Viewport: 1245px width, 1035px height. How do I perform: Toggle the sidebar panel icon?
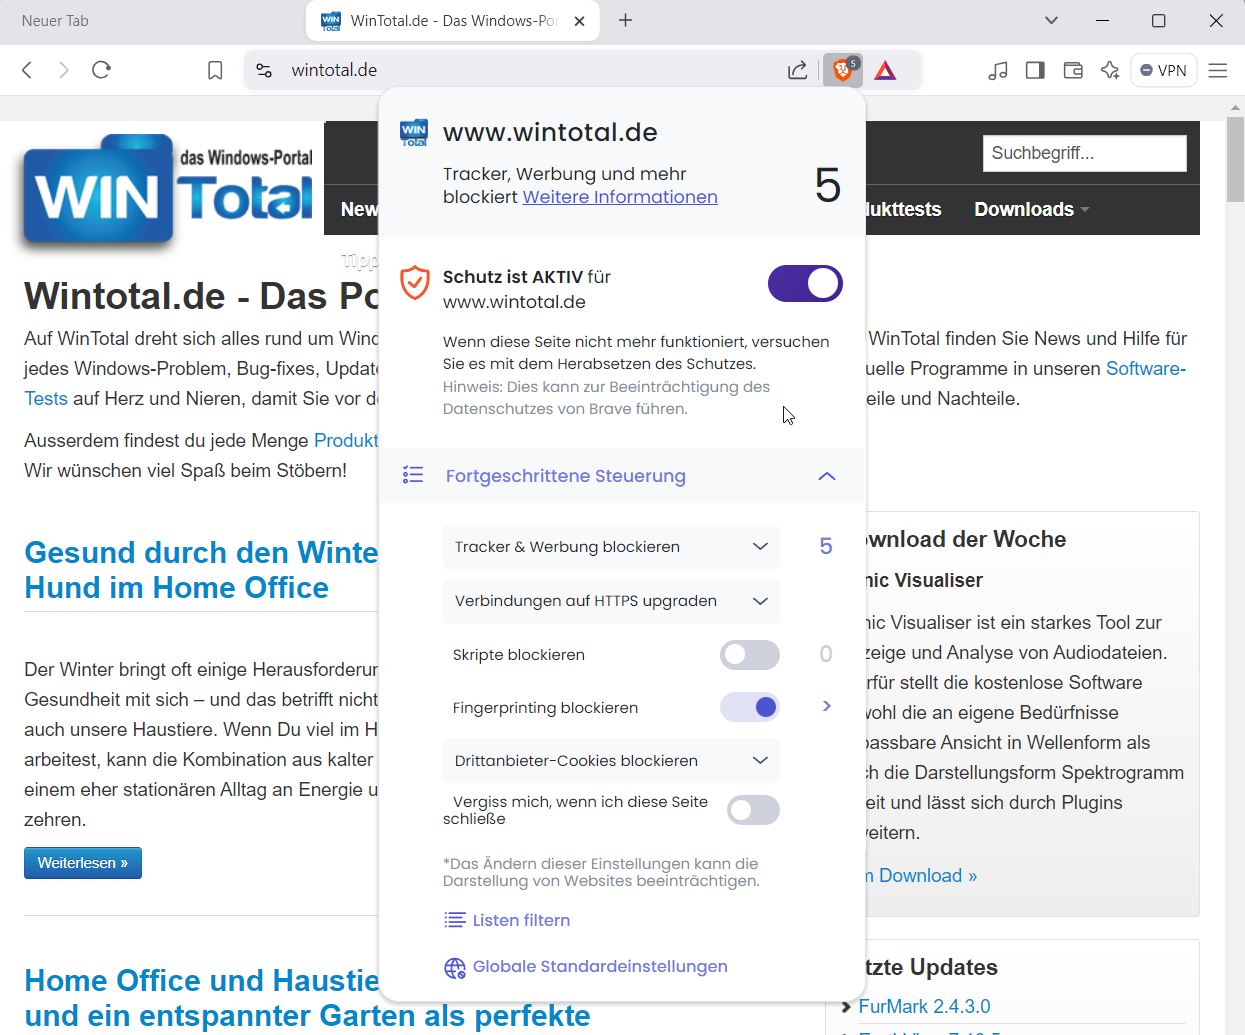pyautogui.click(x=1035, y=70)
